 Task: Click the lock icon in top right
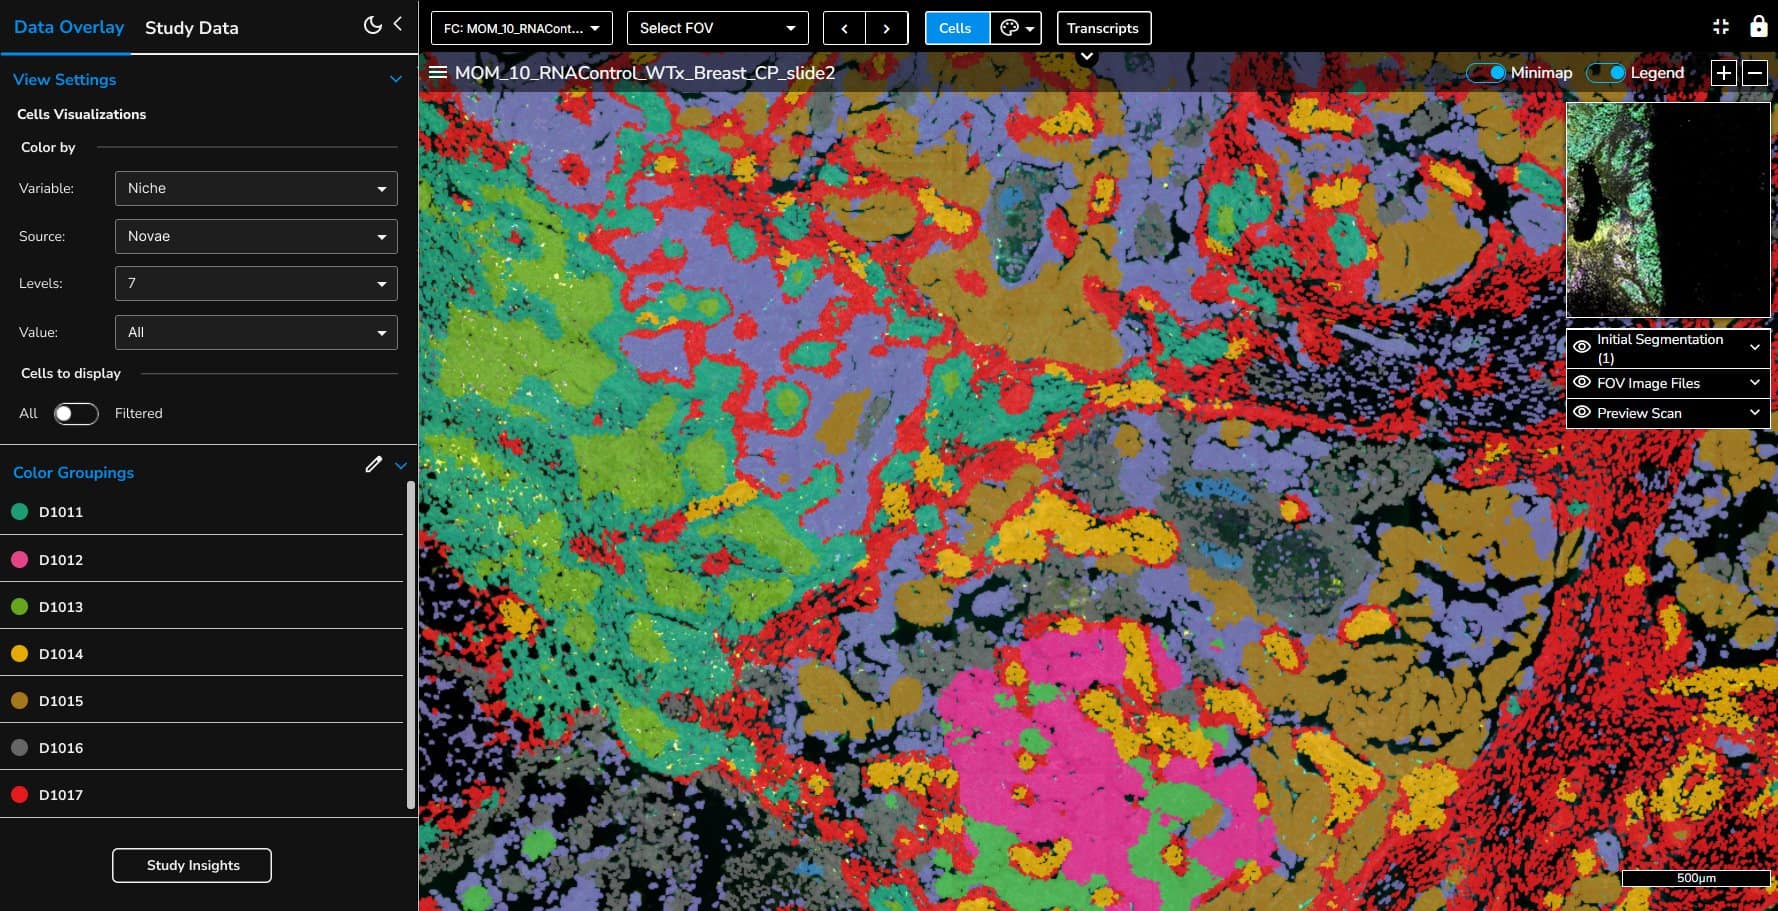[x=1758, y=27]
